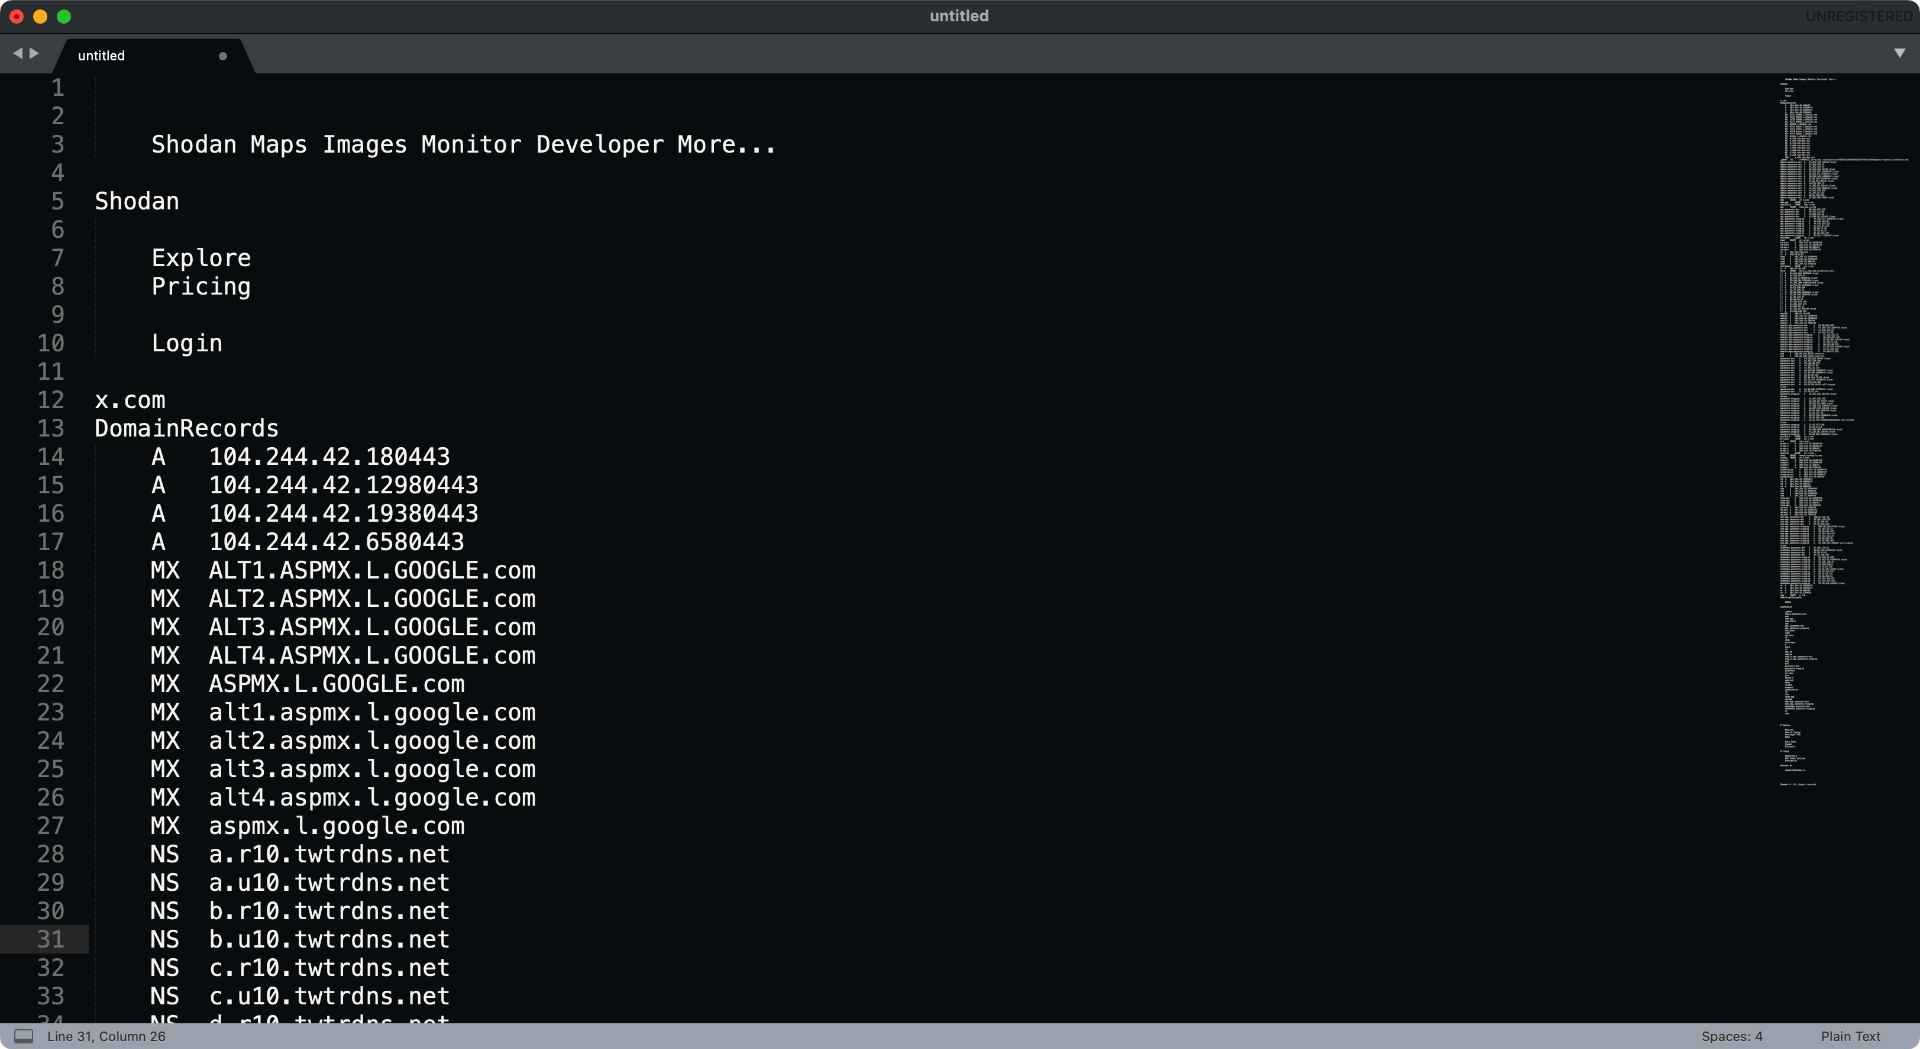1920x1049 pixels.
Task: Click the word Pricing on line 8
Action: click(x=201, y=287)
